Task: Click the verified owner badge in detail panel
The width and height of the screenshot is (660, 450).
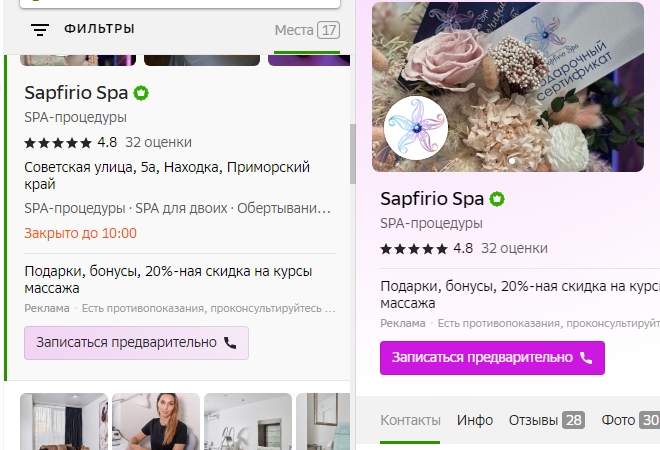Action: pos(497,199)
